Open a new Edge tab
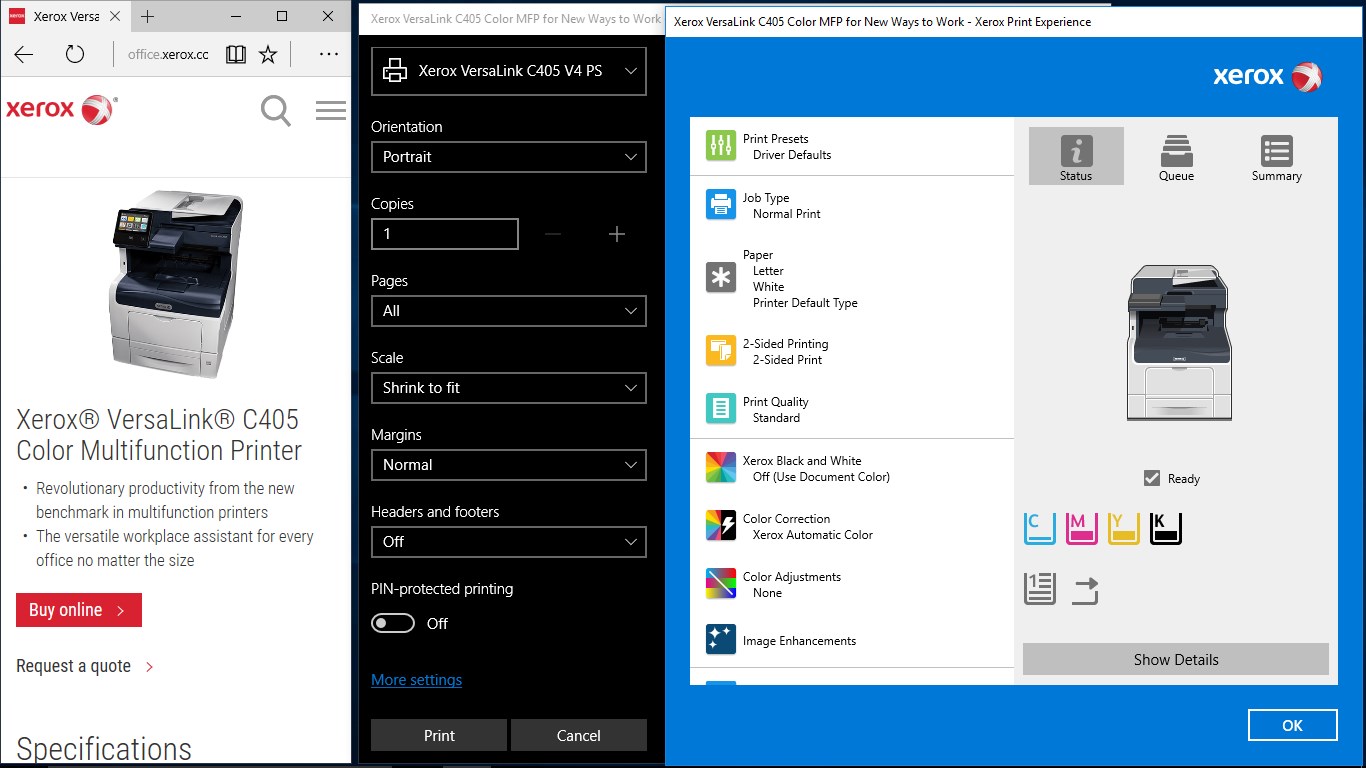The height and width of the screenshot is (768, 1366). pyautogui.click(x=148, y=17)
